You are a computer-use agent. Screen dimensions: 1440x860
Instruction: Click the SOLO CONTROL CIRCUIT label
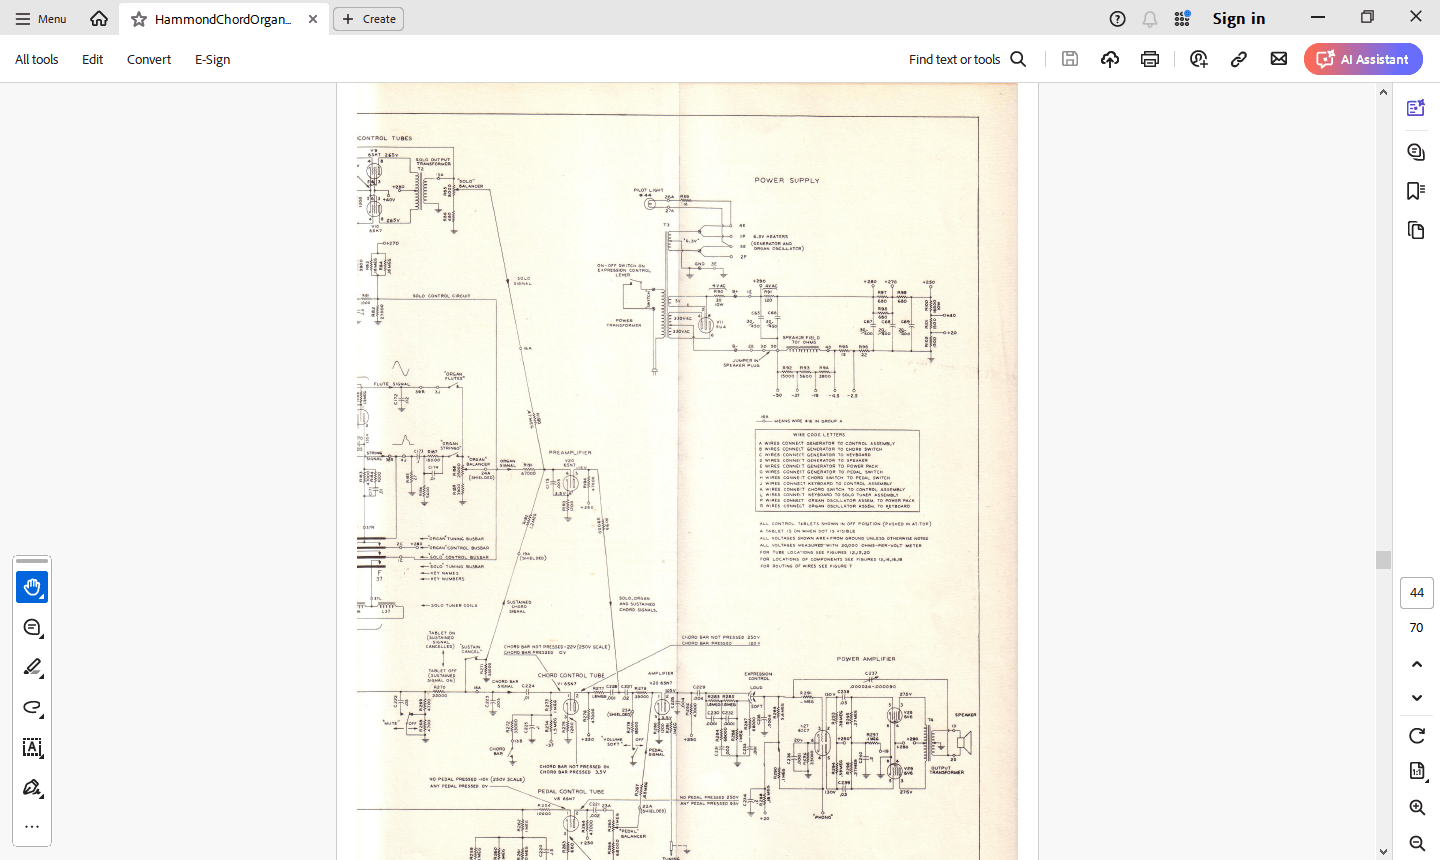coord(441,296)
